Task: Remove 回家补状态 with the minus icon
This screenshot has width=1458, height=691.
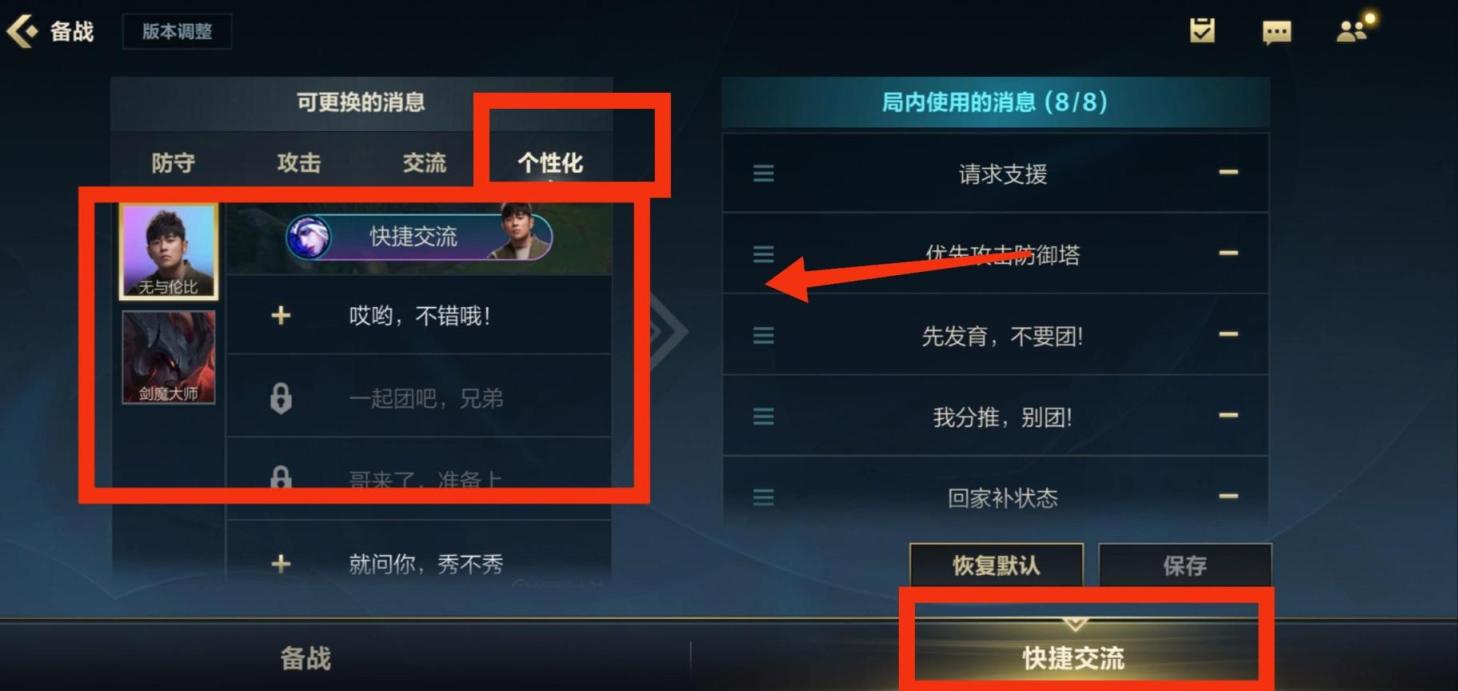Action: [1228, 496]
